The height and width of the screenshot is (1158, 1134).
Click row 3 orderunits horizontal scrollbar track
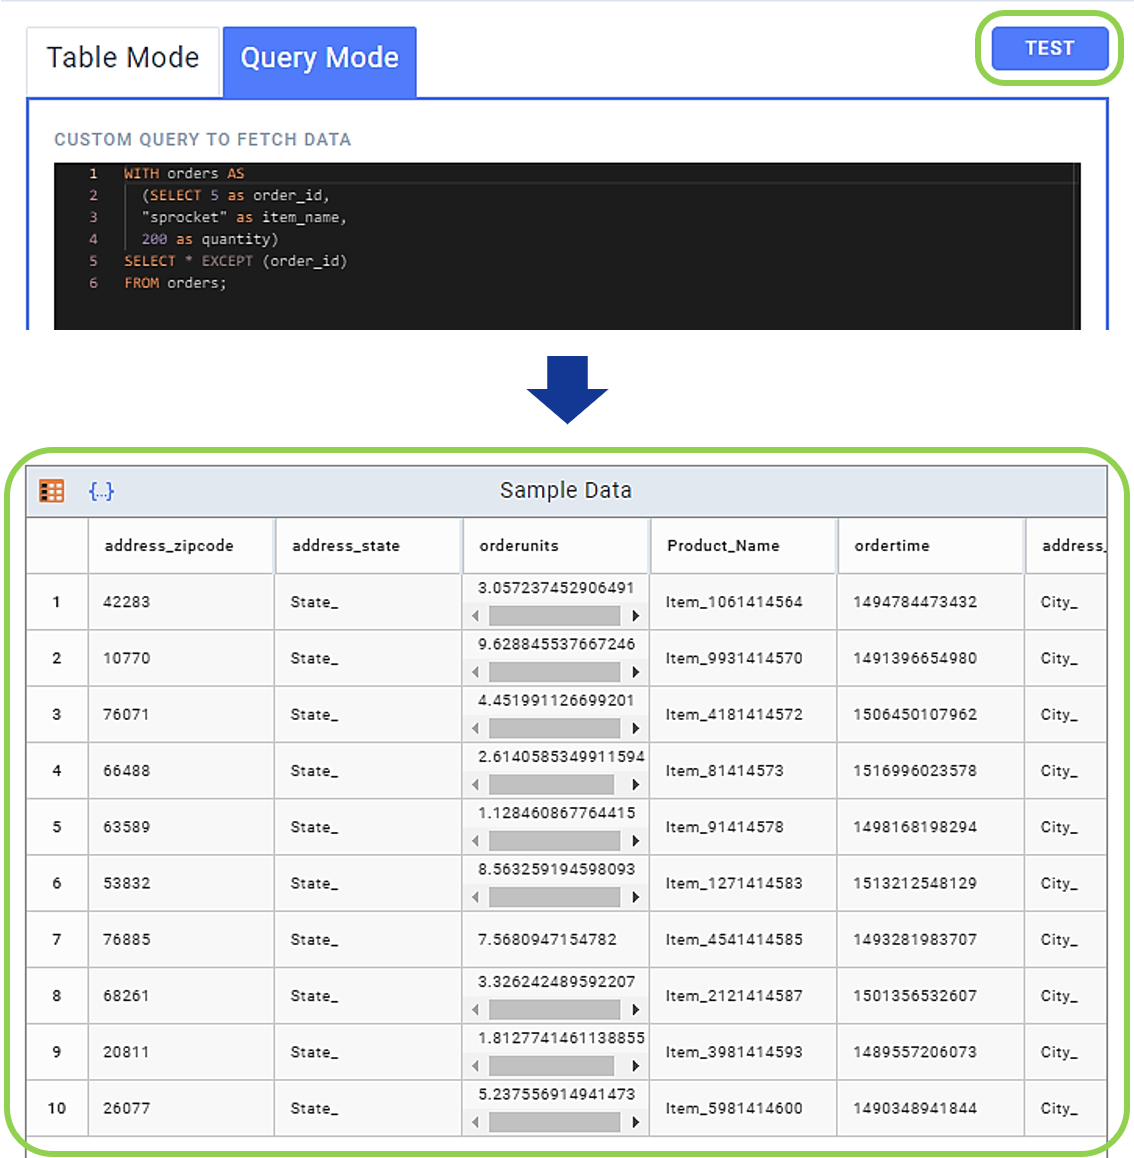click(555, 727)
